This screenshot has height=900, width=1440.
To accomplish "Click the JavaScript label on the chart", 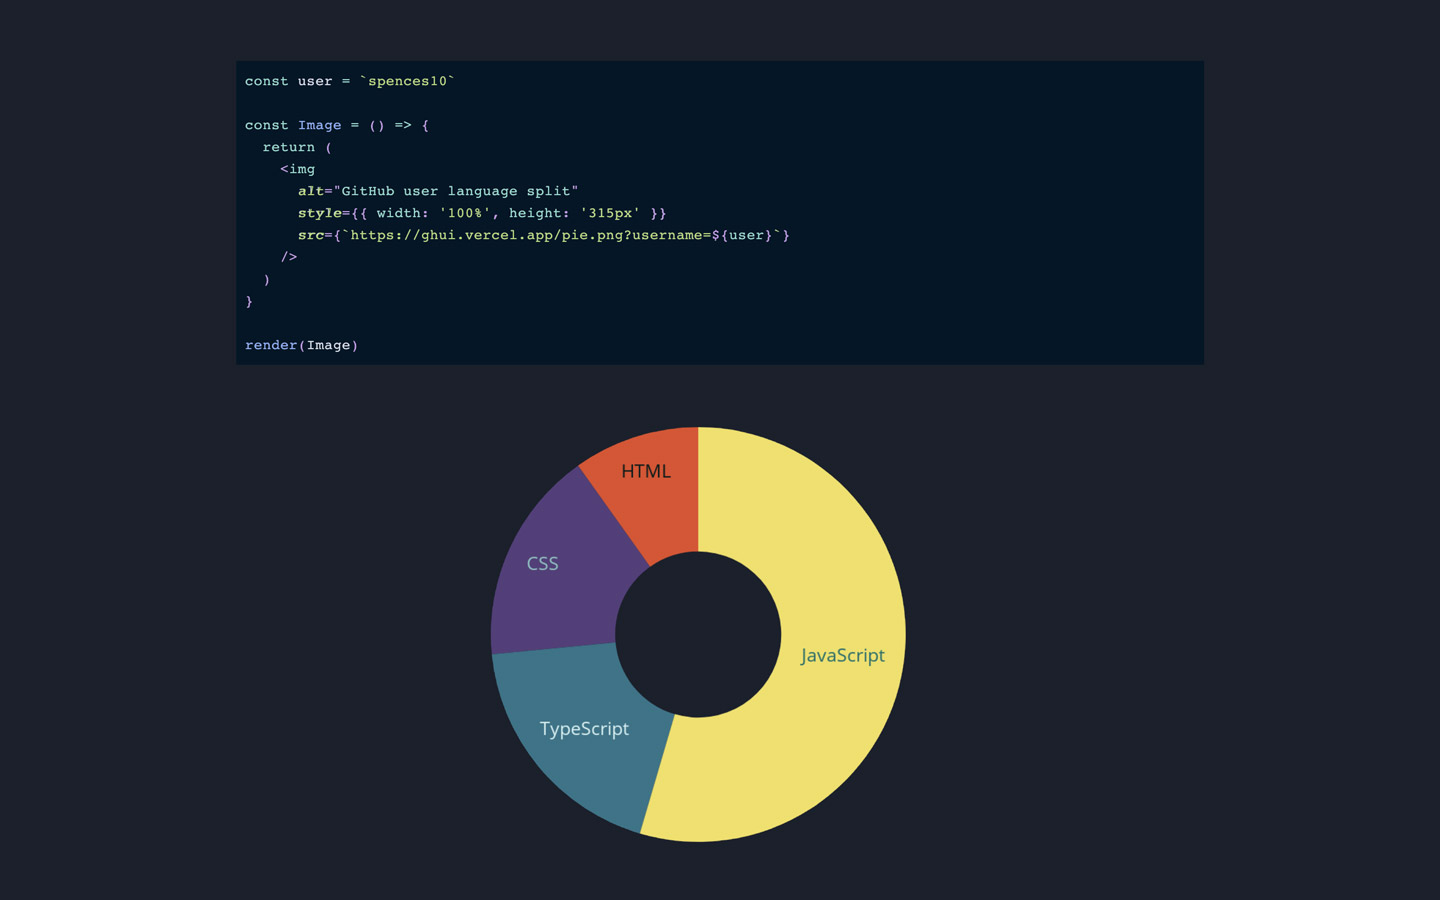I will (x=842, y=655).
